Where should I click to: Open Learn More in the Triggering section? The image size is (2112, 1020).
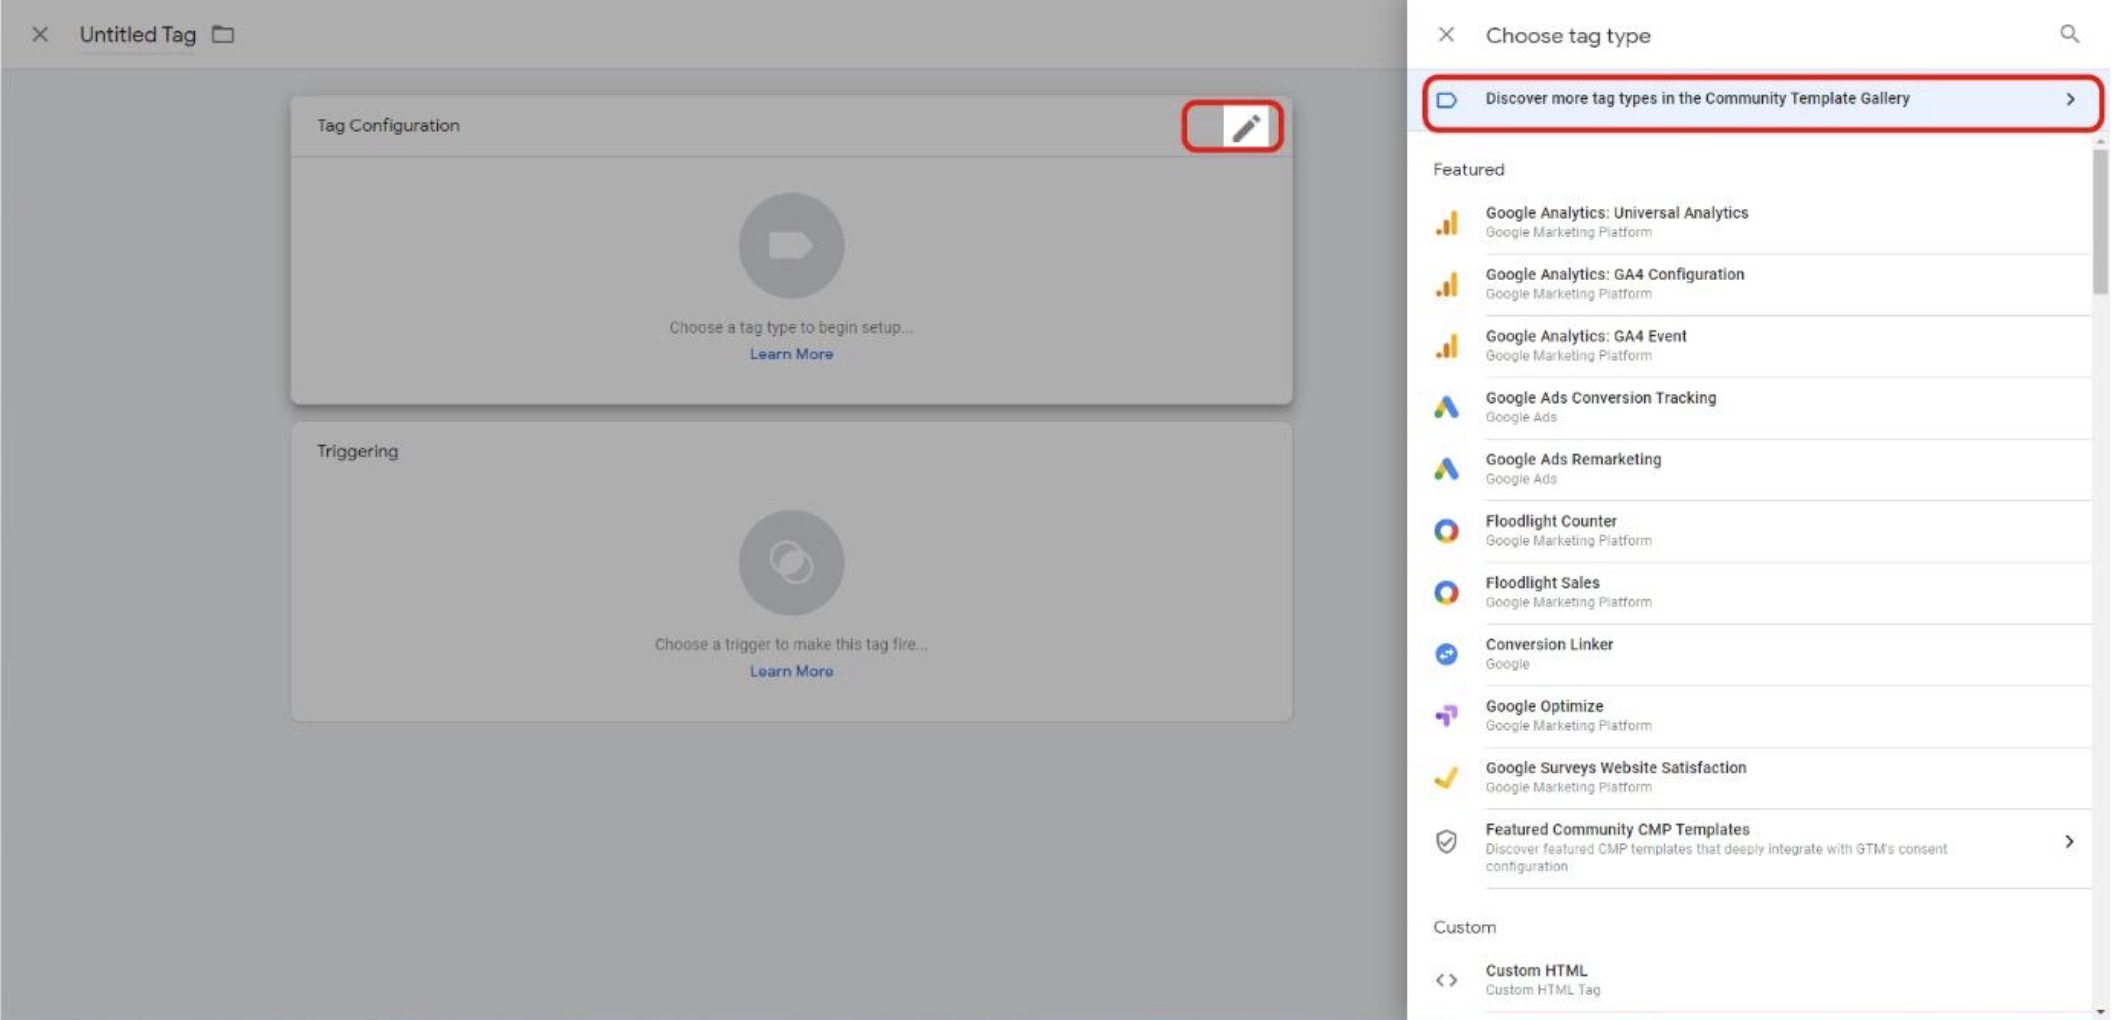pos(790,670)
